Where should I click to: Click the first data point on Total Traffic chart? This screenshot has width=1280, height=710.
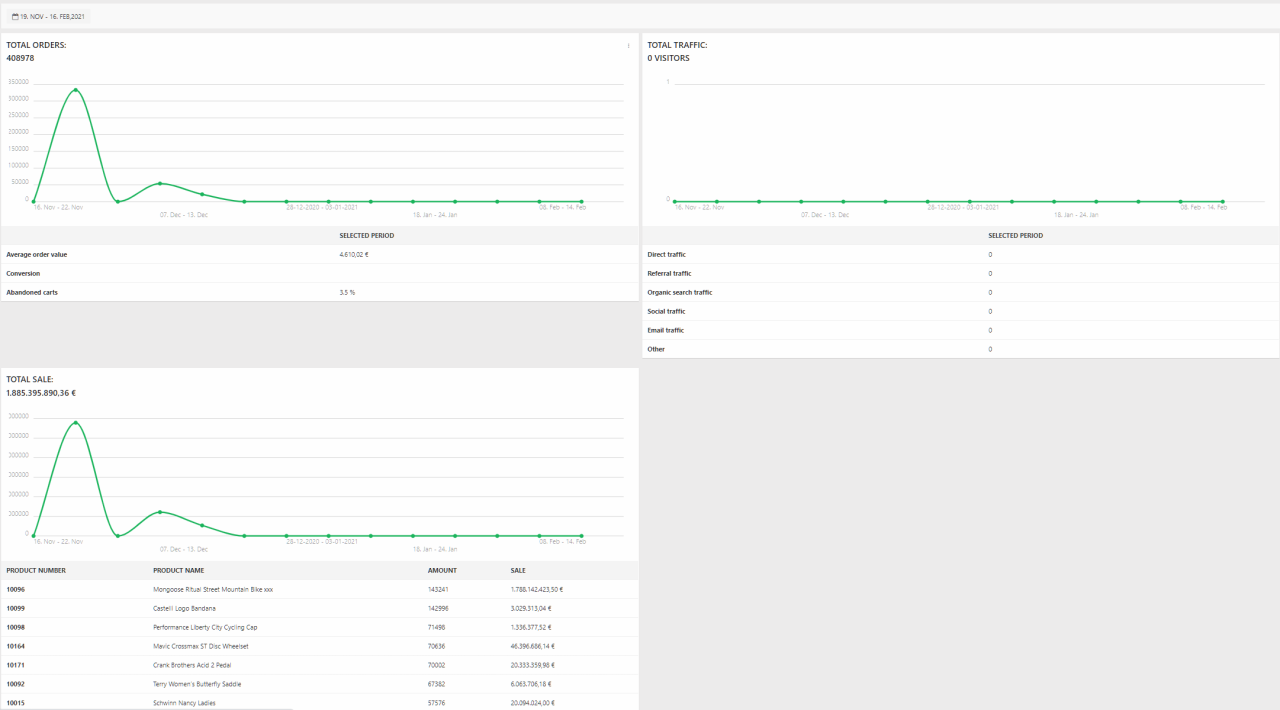(x=675, y=201)
